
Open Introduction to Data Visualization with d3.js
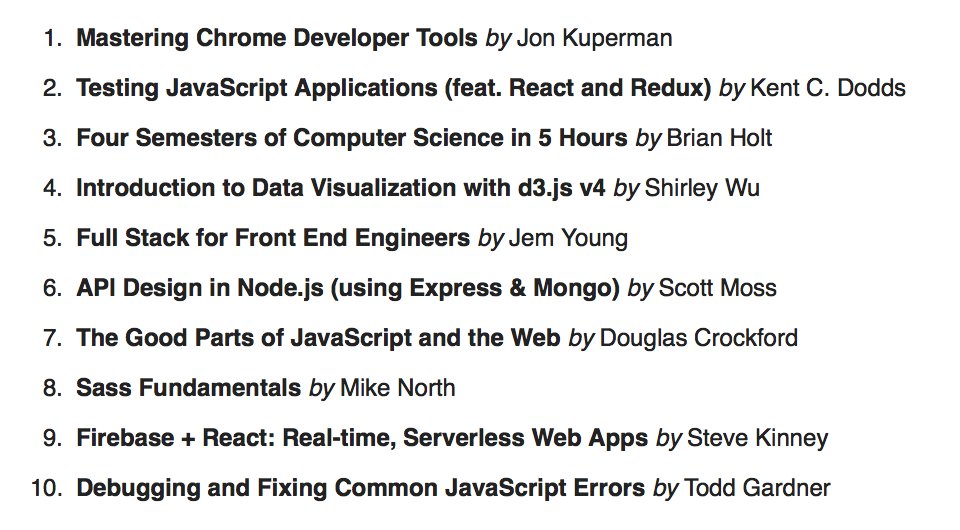click(341, 188)
